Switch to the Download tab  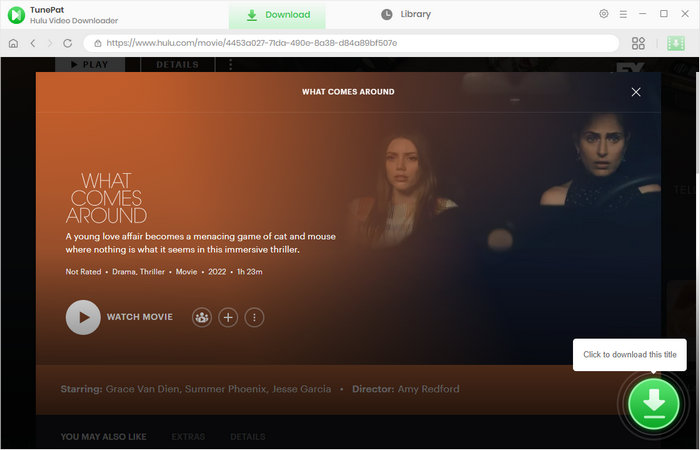277,15
